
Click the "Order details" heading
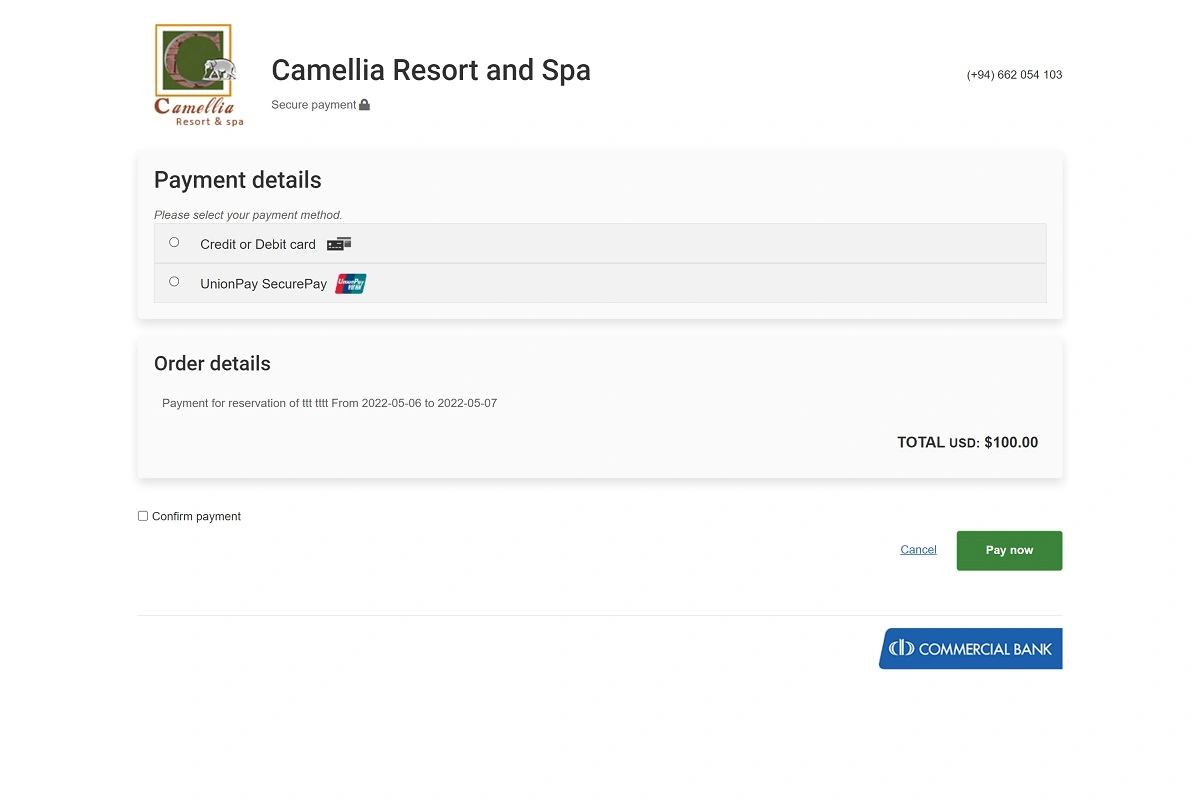click(212, 364)
